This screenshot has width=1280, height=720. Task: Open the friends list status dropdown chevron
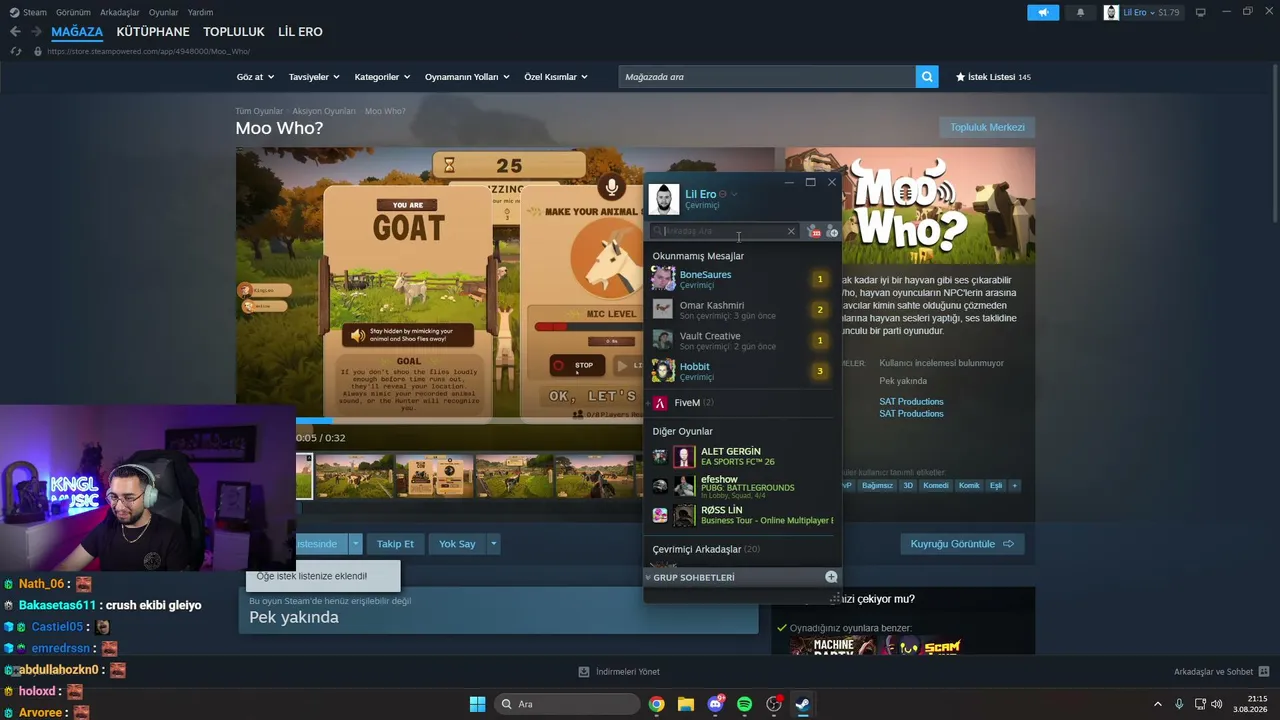click(734, 194)
